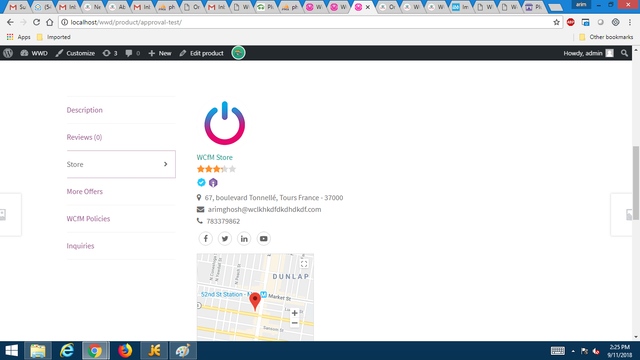The image size is (640, 360).
Task: Open Firefox from the taskbar
Action: point(125,351)
